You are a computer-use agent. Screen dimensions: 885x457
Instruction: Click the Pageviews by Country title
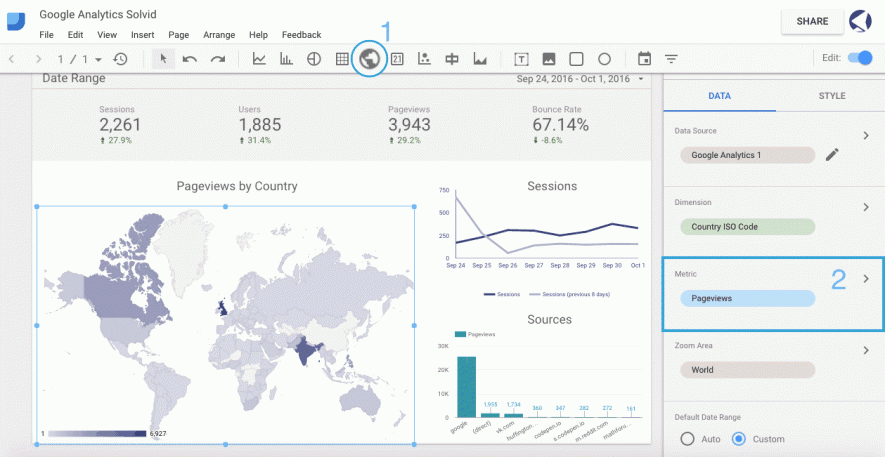pos(237,186)
